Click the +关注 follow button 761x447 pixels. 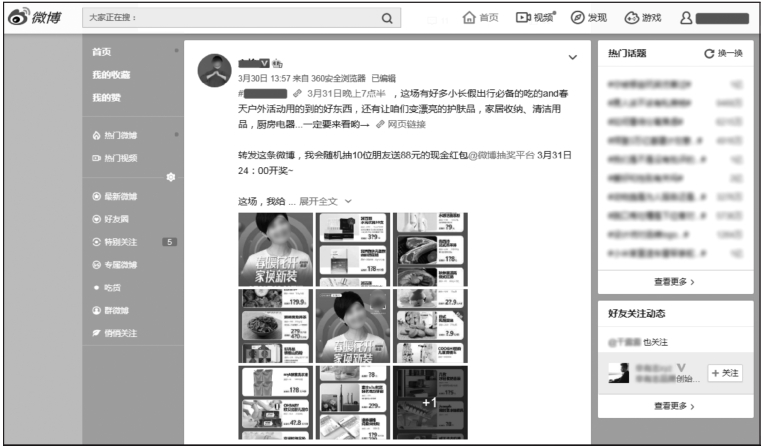point(725,372)
